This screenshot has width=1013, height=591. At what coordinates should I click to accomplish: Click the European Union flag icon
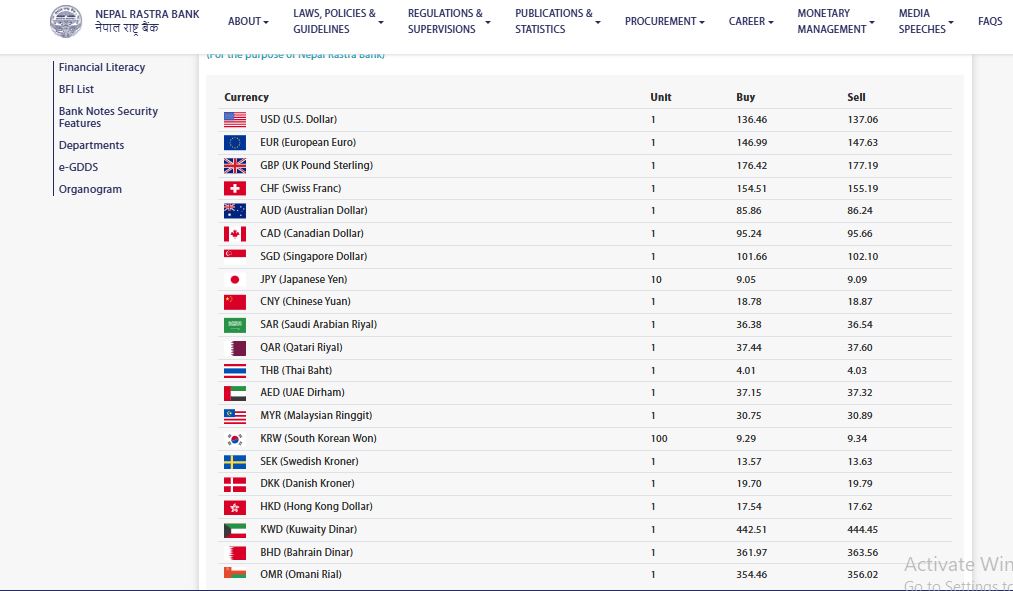235,143
